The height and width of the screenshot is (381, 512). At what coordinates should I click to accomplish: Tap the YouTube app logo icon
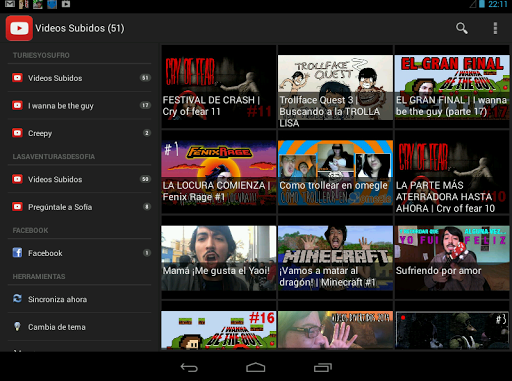pos(19,28)
